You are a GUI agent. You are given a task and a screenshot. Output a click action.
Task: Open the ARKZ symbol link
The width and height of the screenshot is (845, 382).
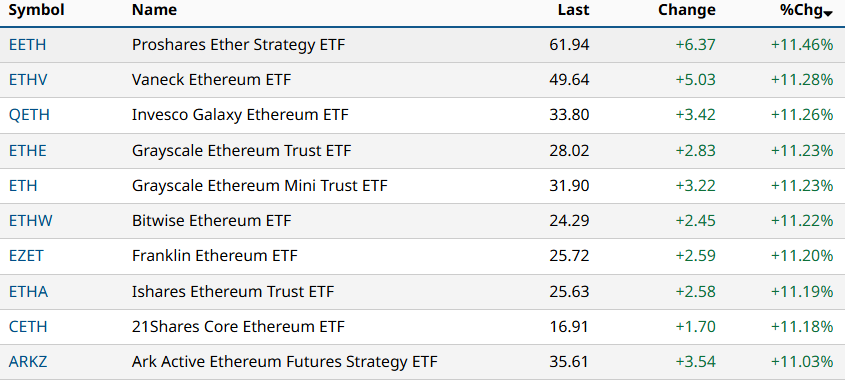coord(28,362)
